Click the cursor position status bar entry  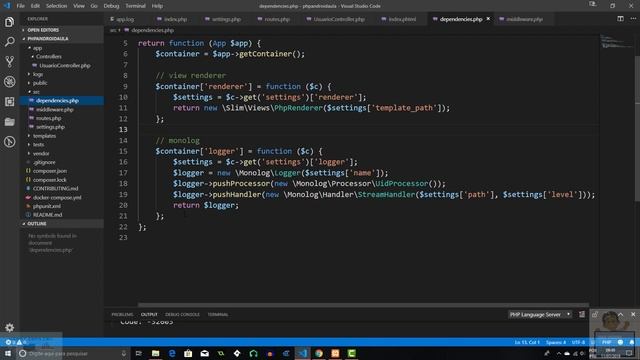click(527, 342)
